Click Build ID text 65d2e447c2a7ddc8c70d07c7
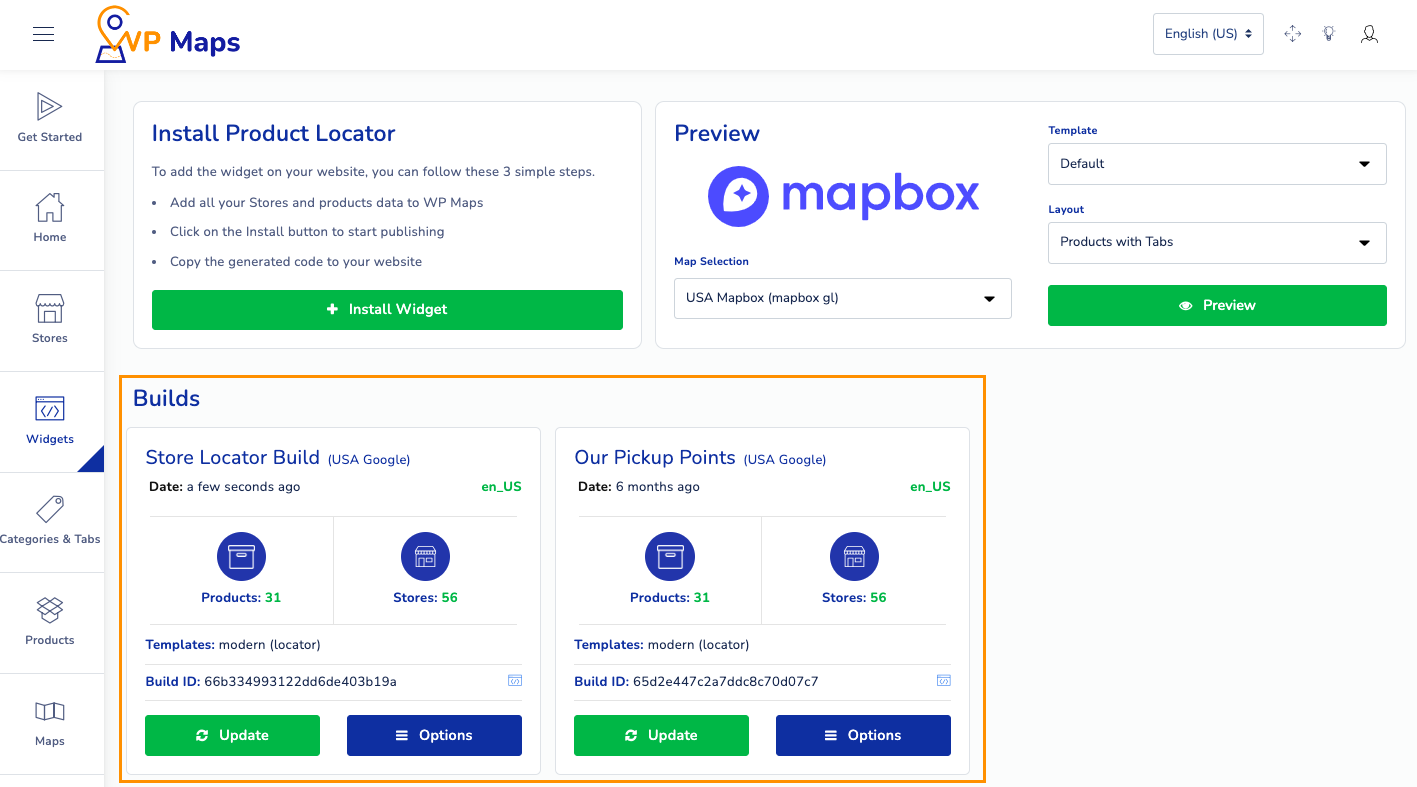The width and height of the screenshot is (1417, 787). (726, 681)
